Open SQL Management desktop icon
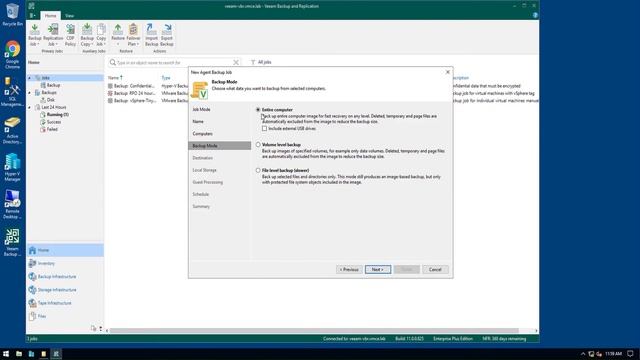This screenshot has width=640, height=360. [12, 92]
